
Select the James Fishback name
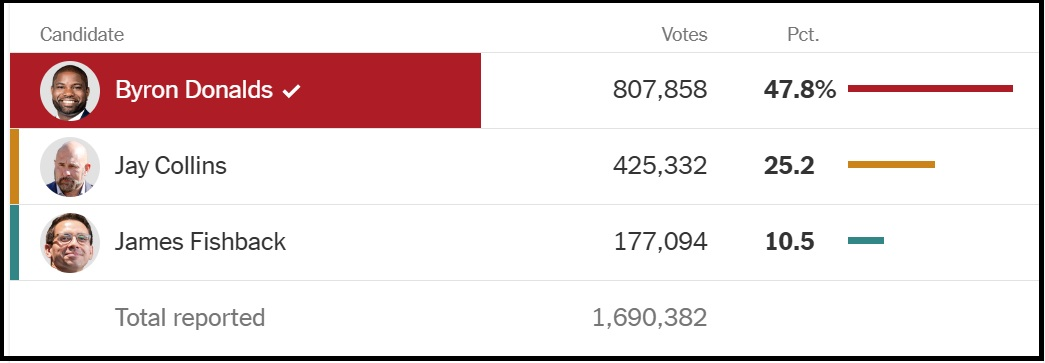200,241
